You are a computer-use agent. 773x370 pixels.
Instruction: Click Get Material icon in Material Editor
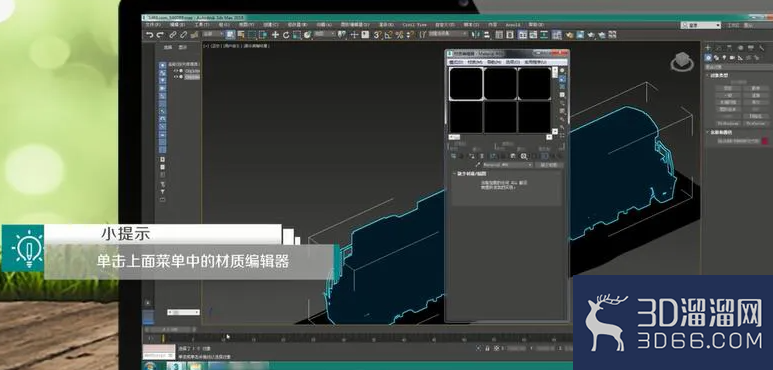[x=454, y=156]
